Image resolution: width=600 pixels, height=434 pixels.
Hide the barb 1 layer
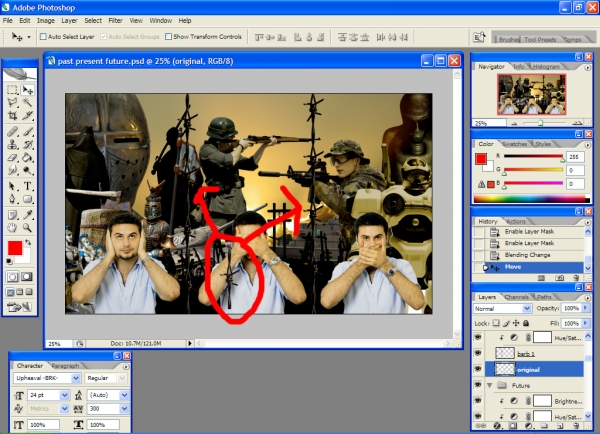point(478,353)
